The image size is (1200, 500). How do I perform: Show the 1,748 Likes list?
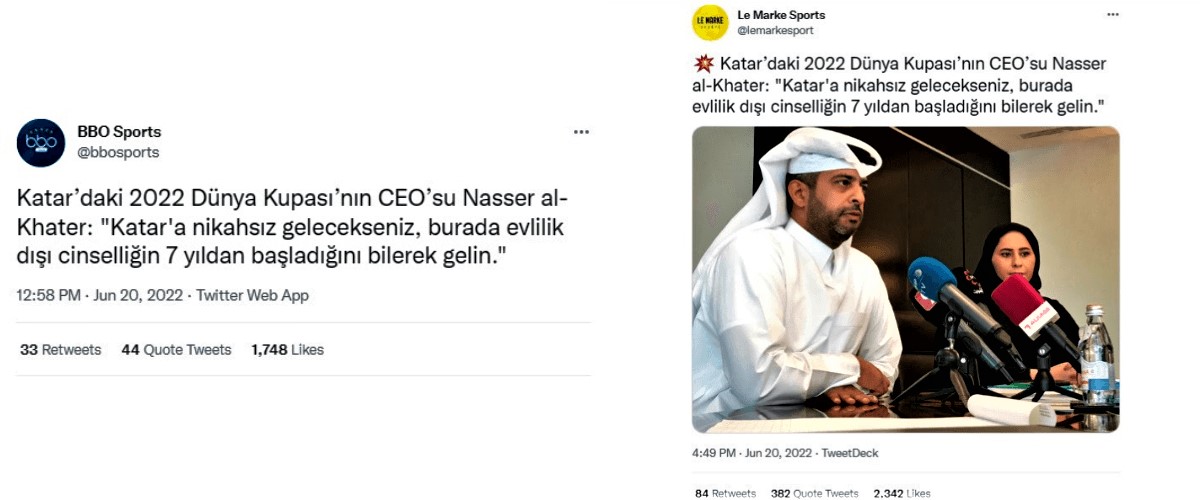[x=287, y=350]
